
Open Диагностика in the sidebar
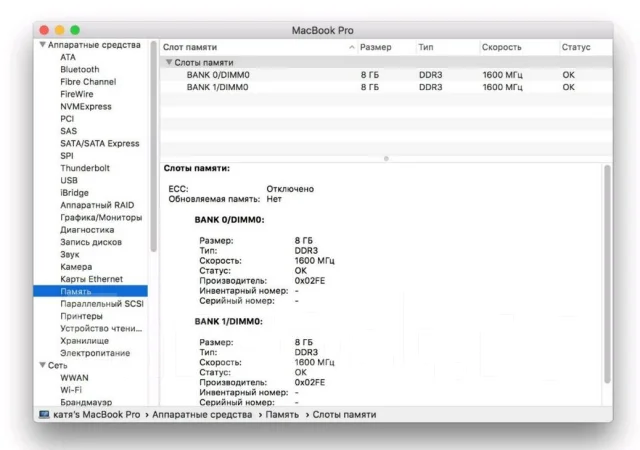click(x=87, y=229)
